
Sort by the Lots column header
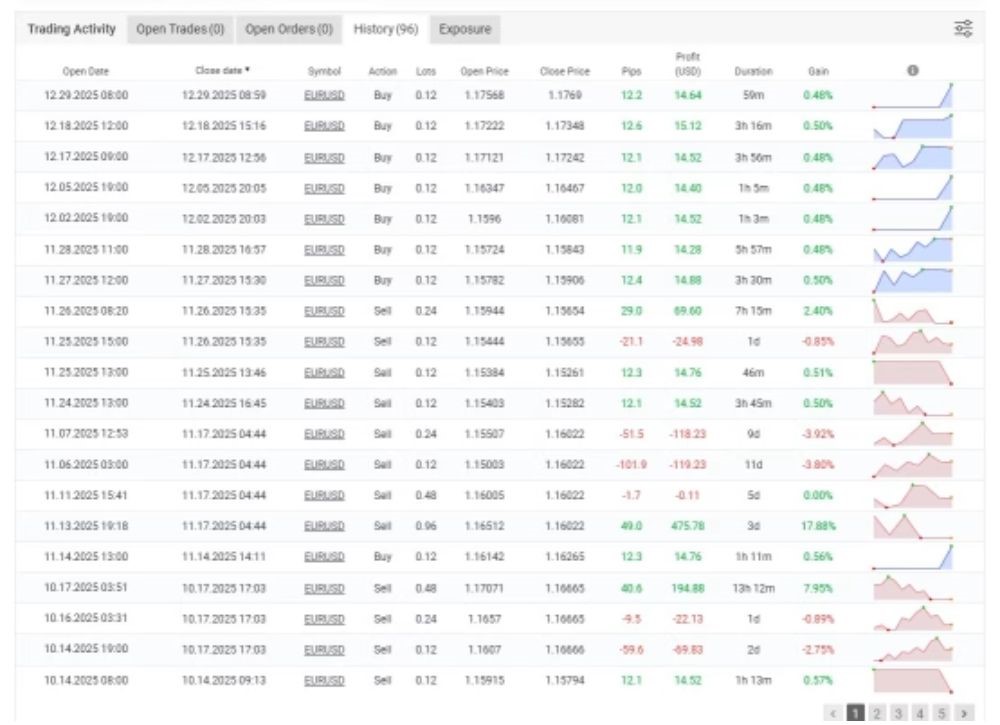coord(425,71)
